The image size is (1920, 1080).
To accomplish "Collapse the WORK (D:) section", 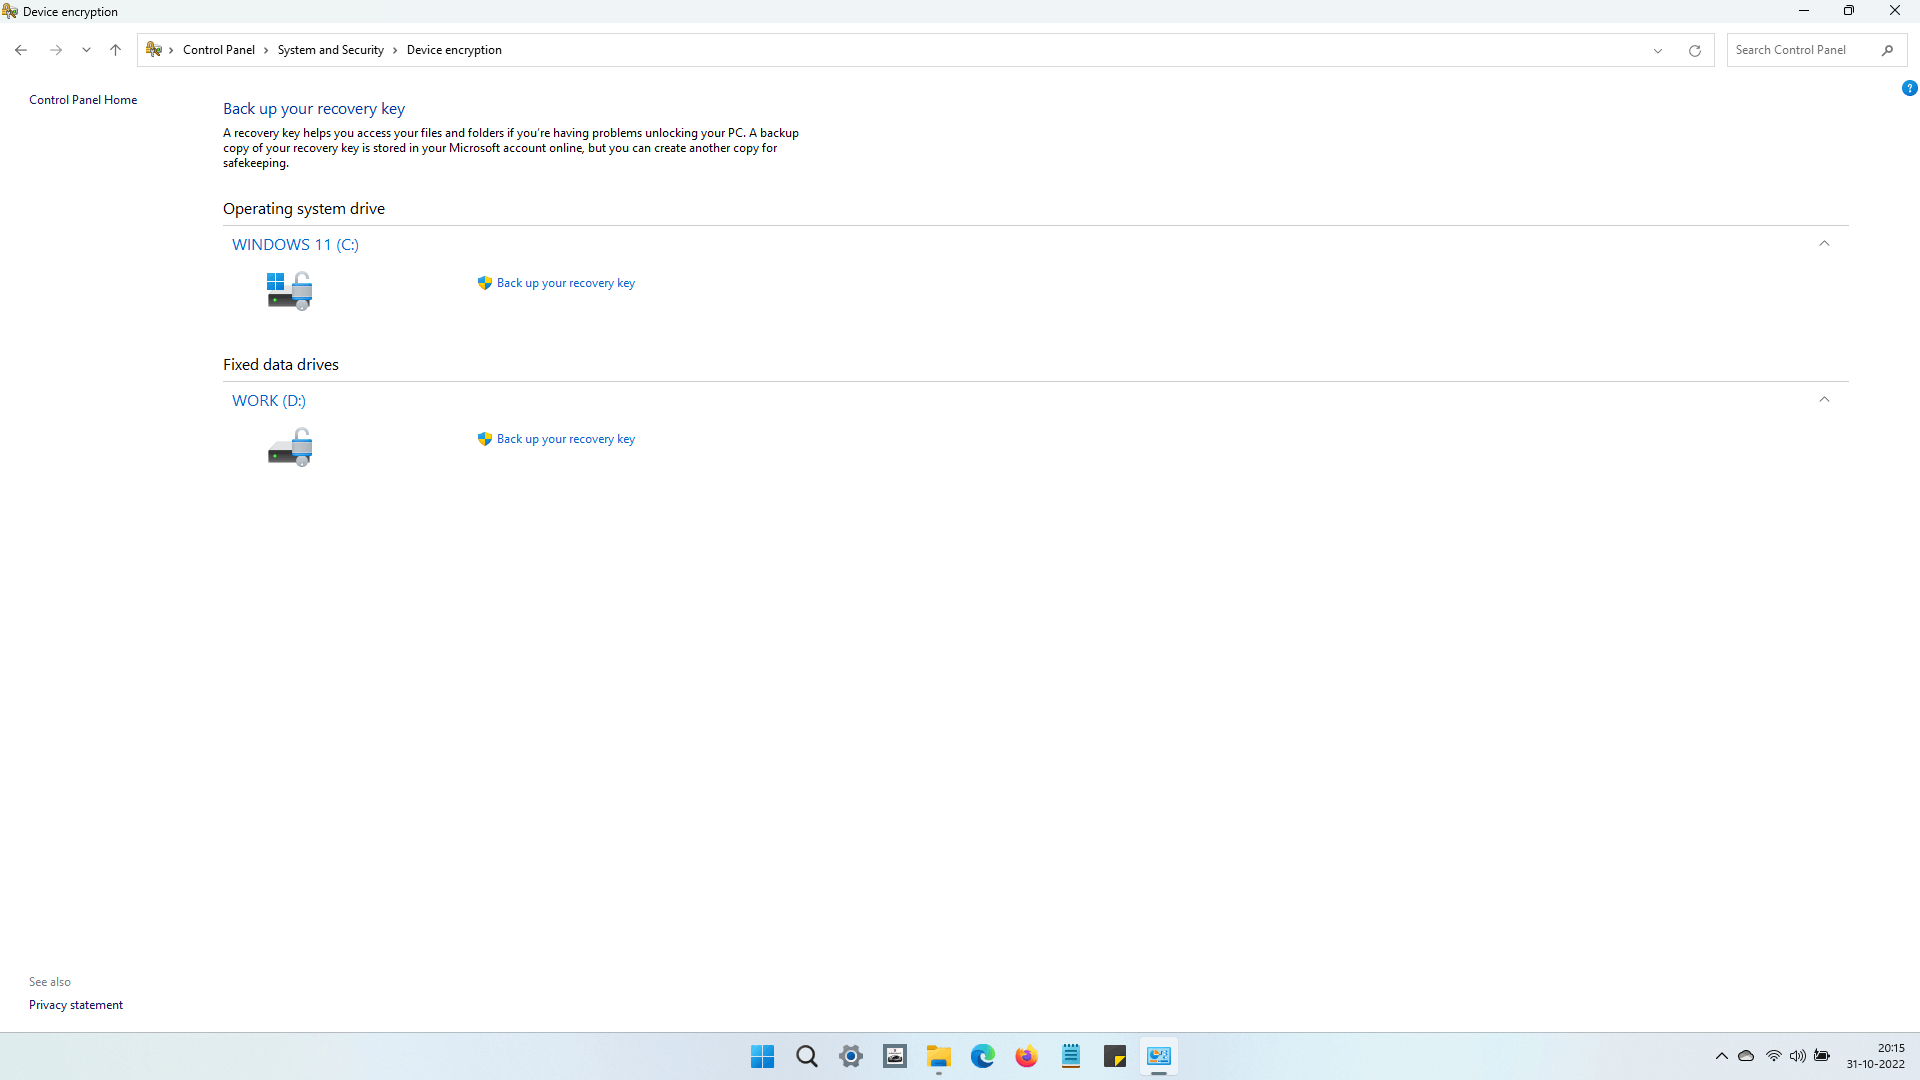I will coord(1824,400).
